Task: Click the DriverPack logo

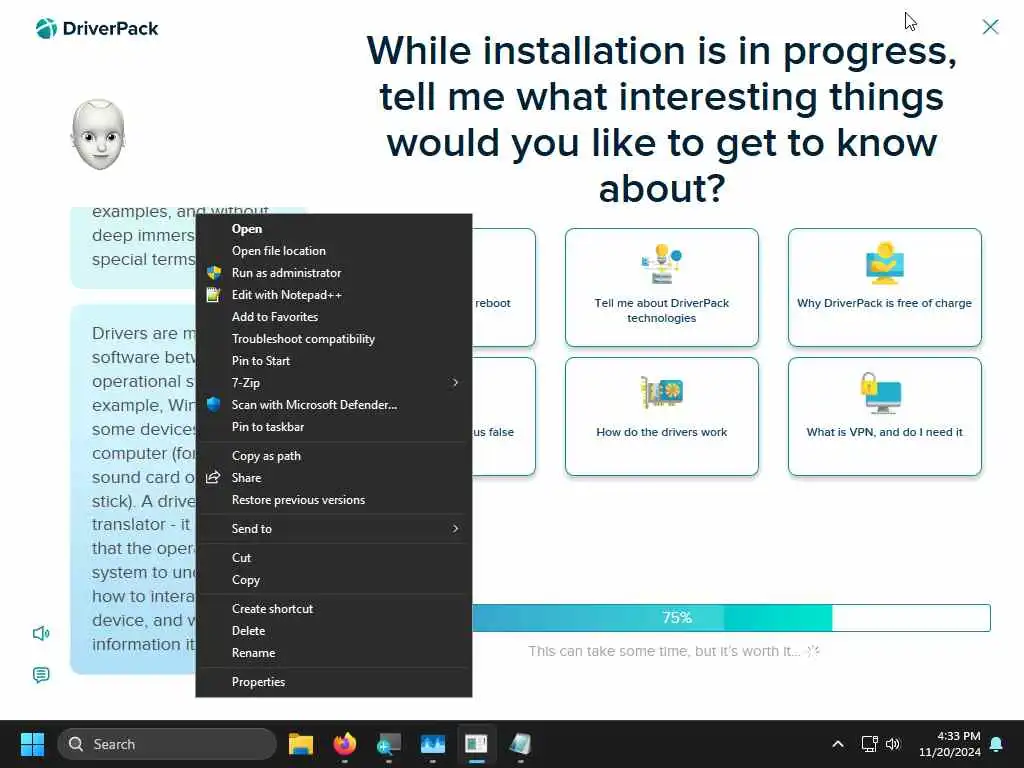Action: [x=97, y=29]
